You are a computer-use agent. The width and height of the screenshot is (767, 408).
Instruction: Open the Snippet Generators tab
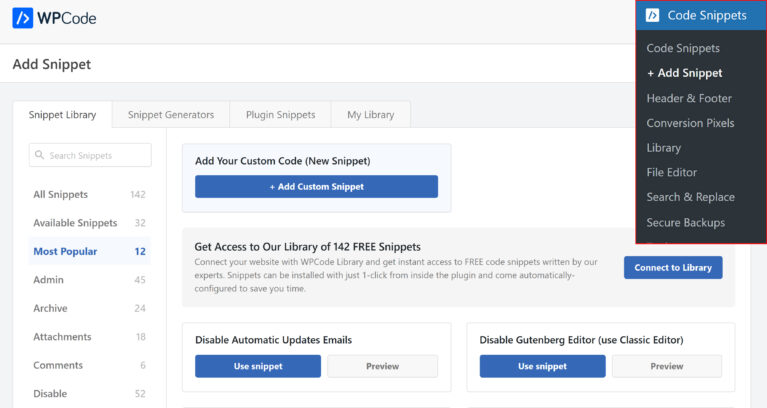pyautogui.click(x=171, y=114)
